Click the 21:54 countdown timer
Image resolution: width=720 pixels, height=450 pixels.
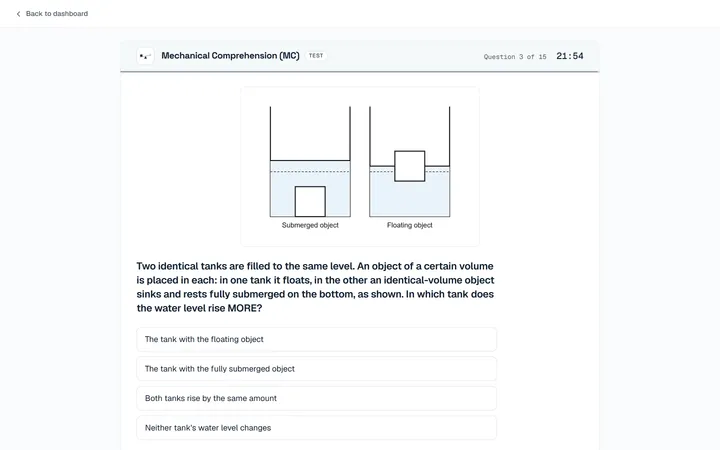point(570,56)
